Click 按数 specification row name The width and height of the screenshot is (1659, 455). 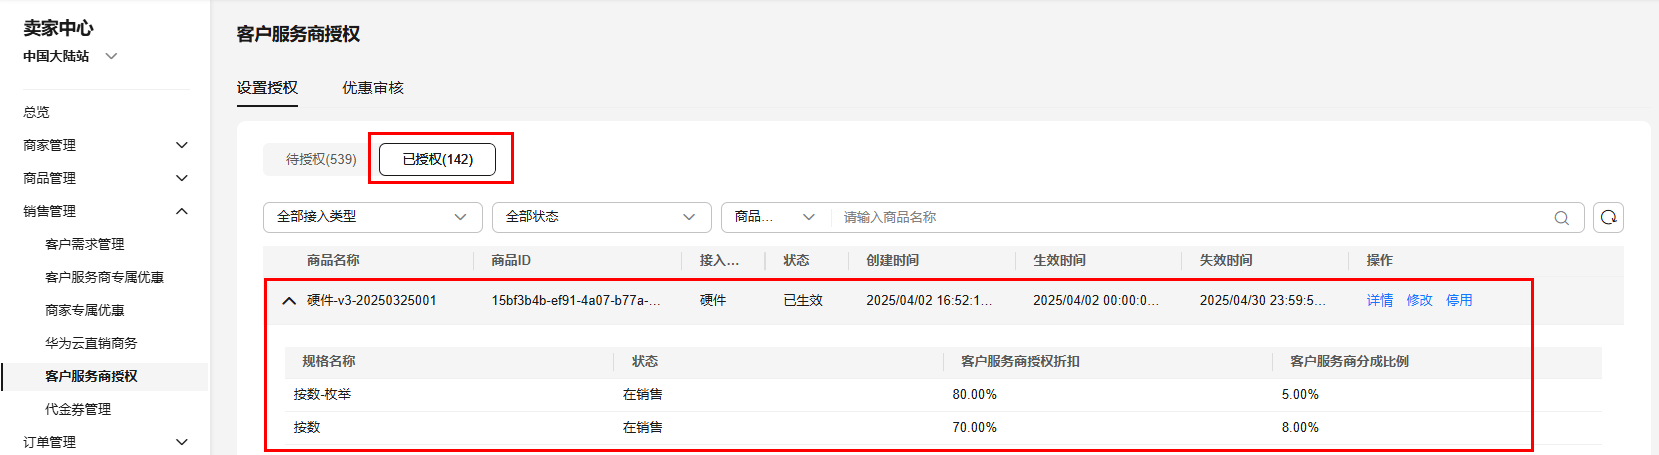(307, 427)
